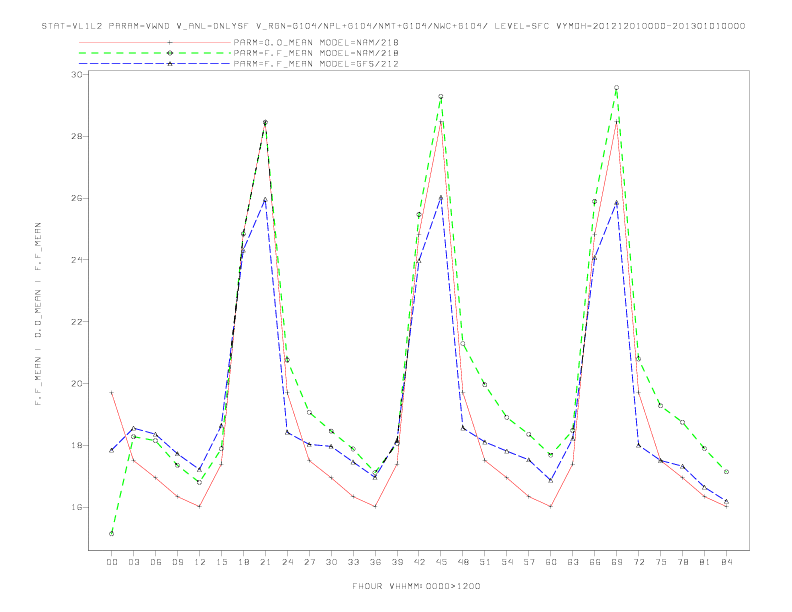Viewport: 792px width, 612px height.
Task: Click the red plus data point at hour 60
Action: click(x=551, y=506)
